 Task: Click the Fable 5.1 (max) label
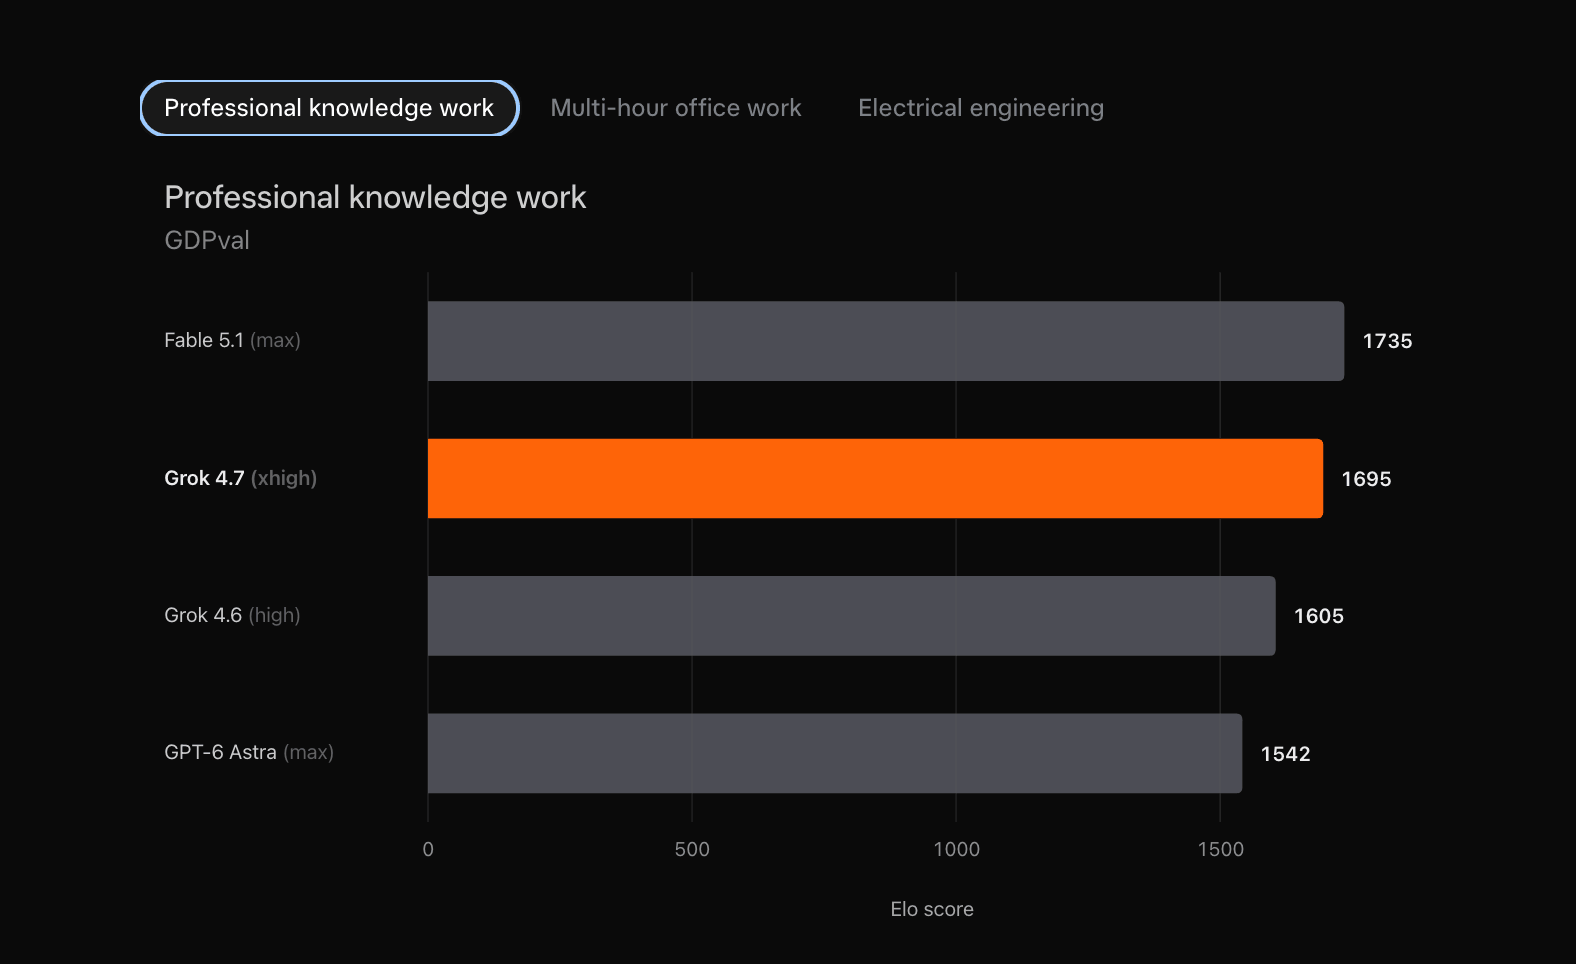pos(232,340)
